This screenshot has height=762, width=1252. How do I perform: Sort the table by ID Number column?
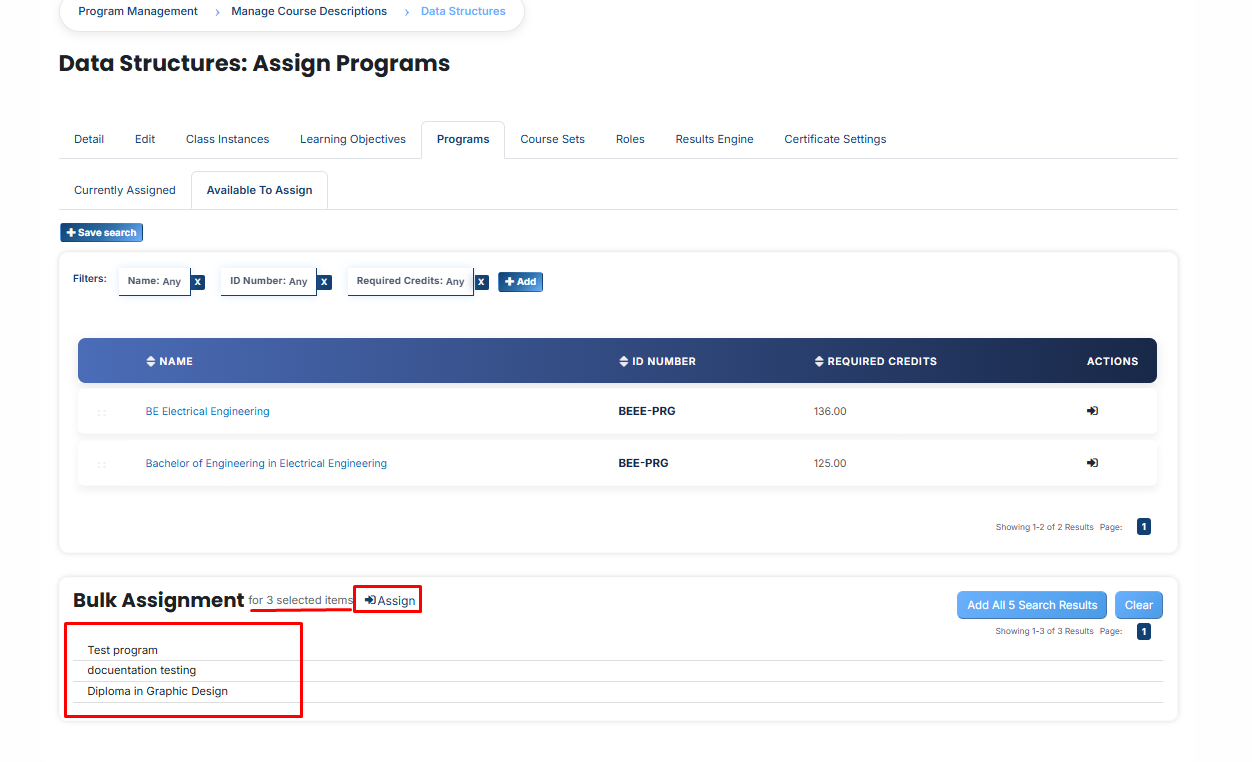[657, 361]
